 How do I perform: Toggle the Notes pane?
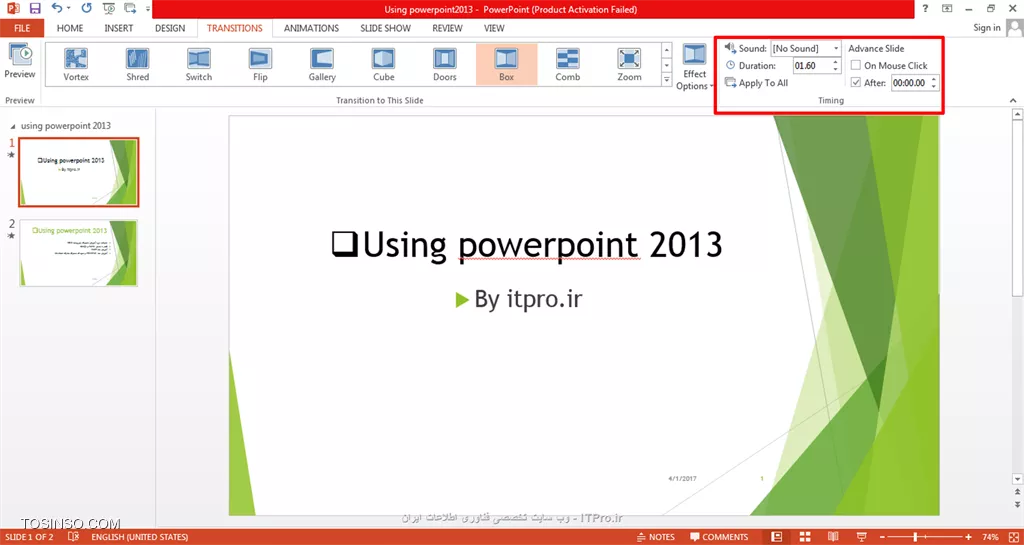click(x=656, y=537)
